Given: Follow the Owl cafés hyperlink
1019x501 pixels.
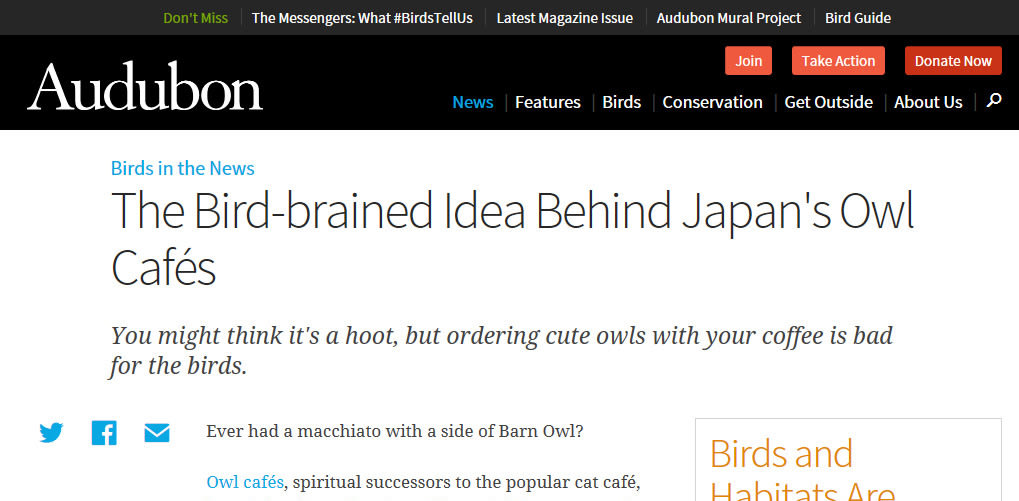Looking at the screenshot, I should point(245,483).
